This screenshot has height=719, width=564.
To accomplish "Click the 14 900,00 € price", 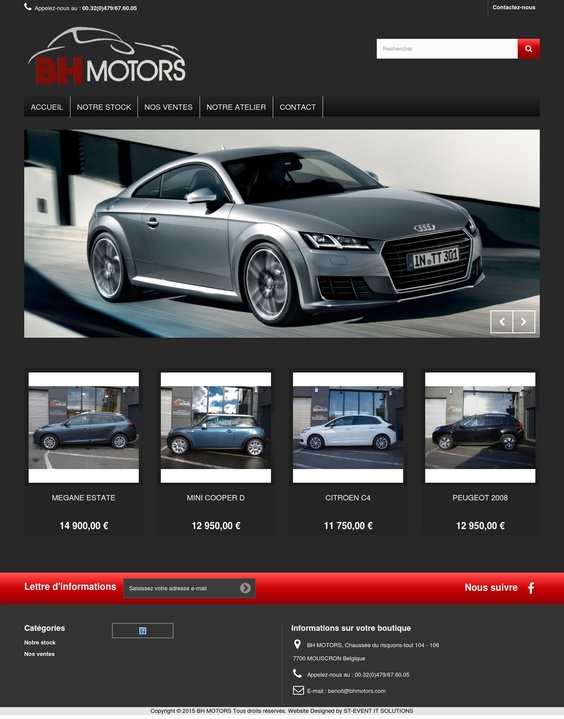I will (x=83, y=526).
